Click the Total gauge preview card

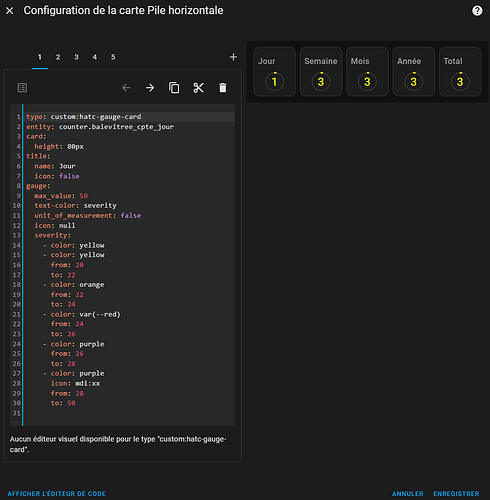pos(460,72)
